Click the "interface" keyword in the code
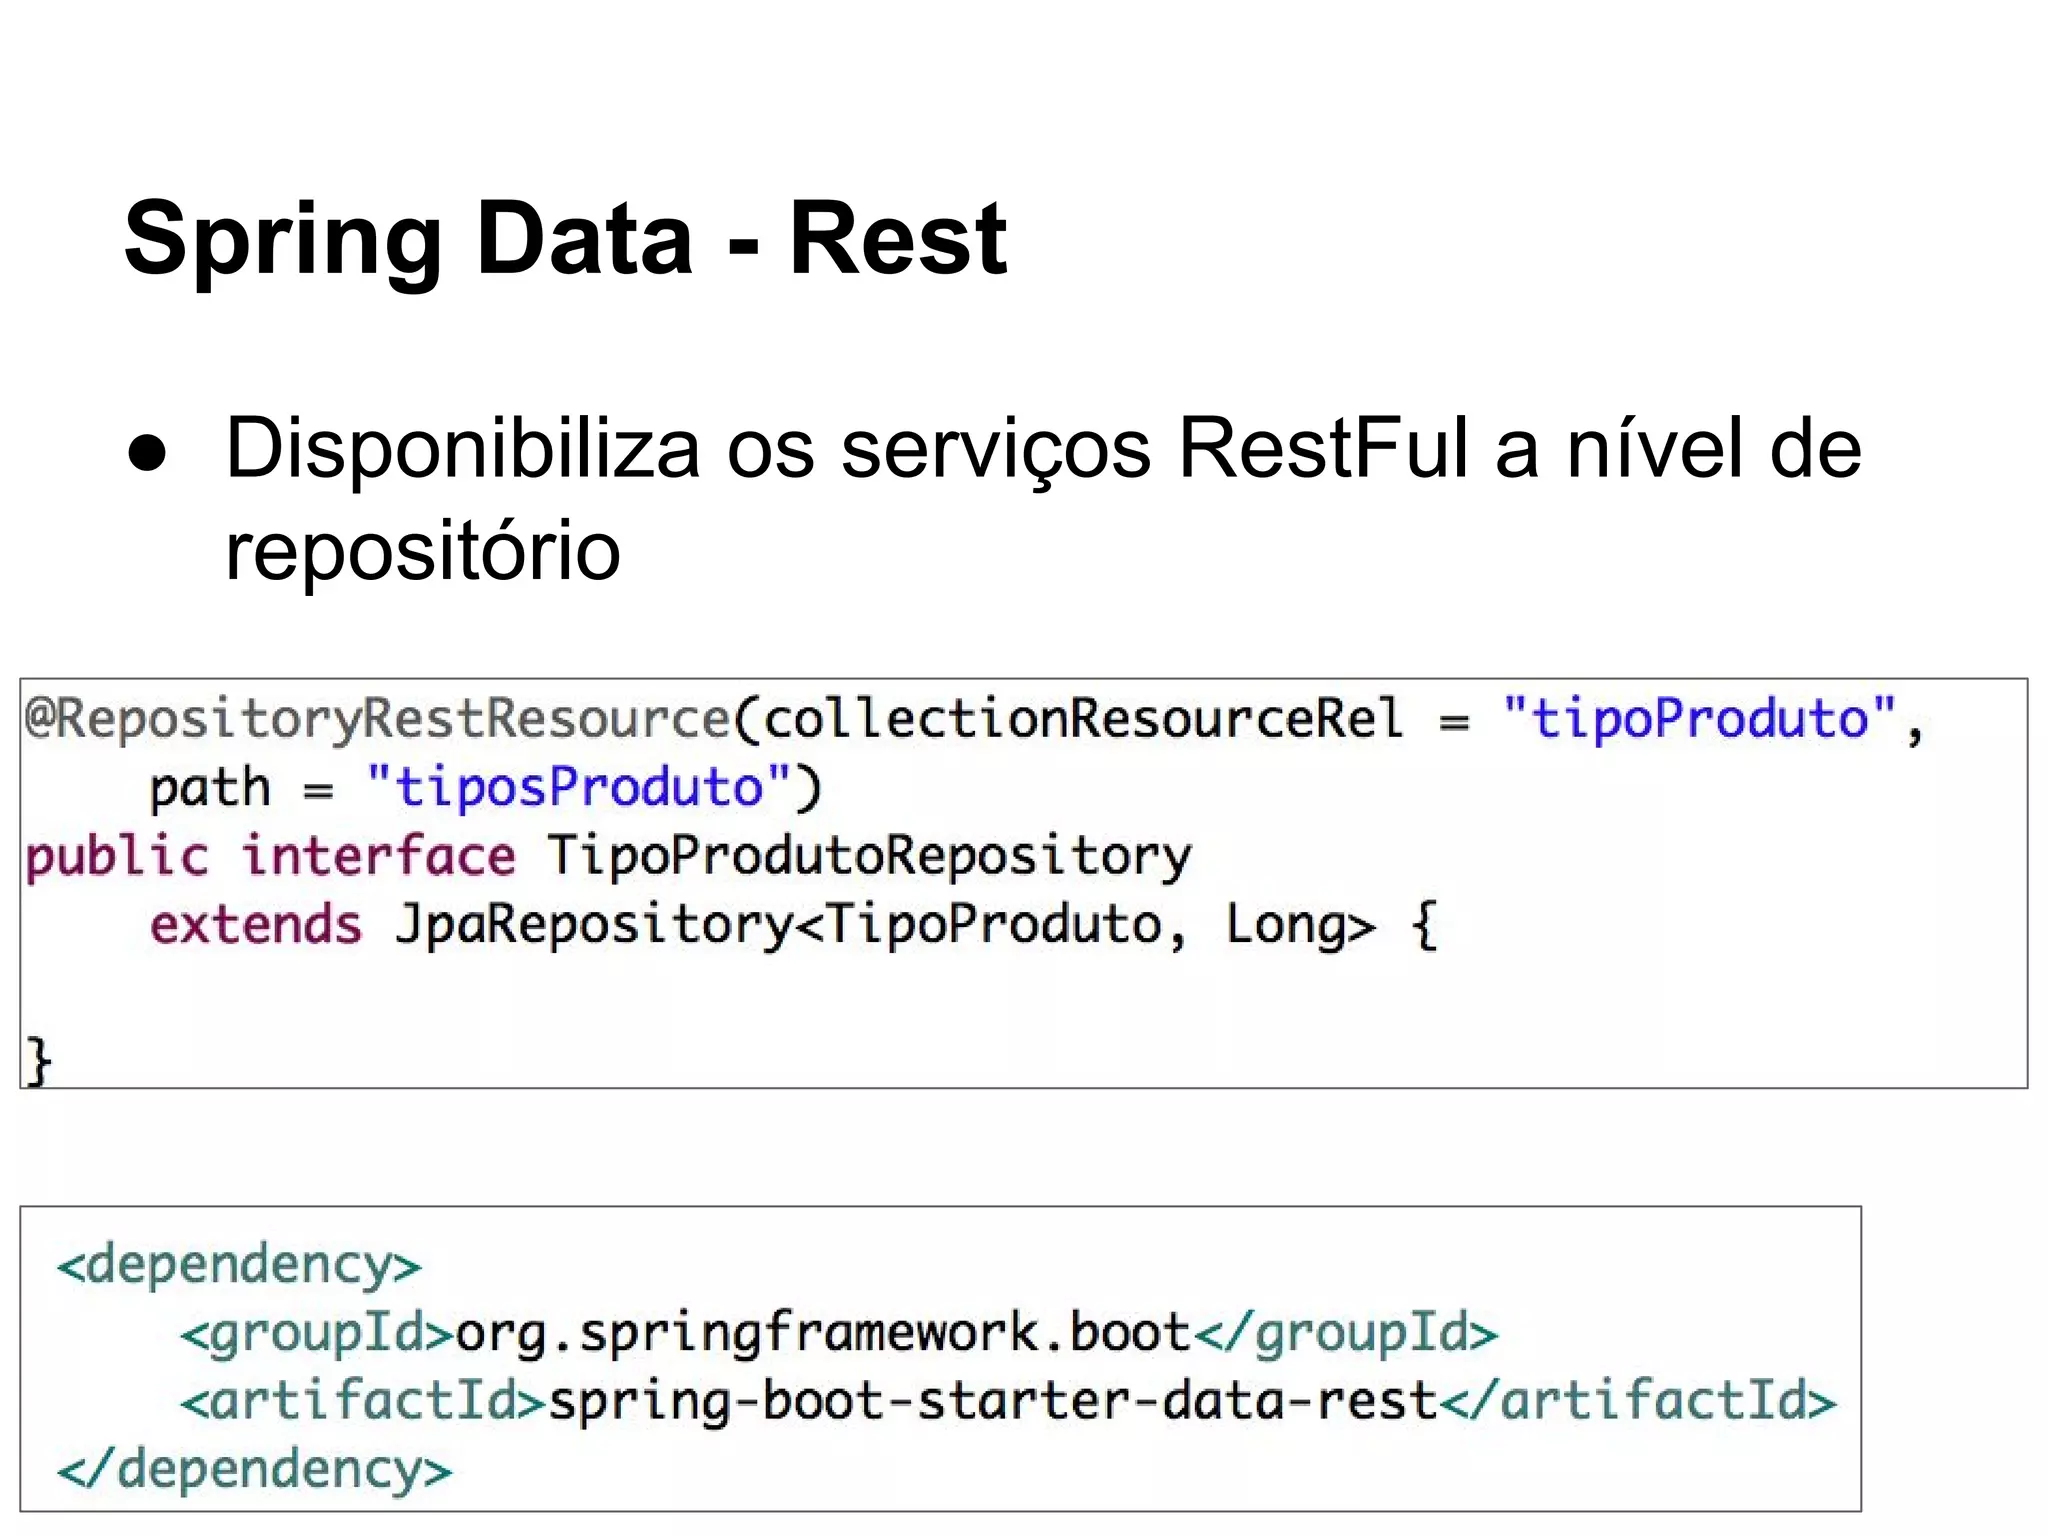The height and width of the screenshot is (1536, 2048). [x=378, y=856]
